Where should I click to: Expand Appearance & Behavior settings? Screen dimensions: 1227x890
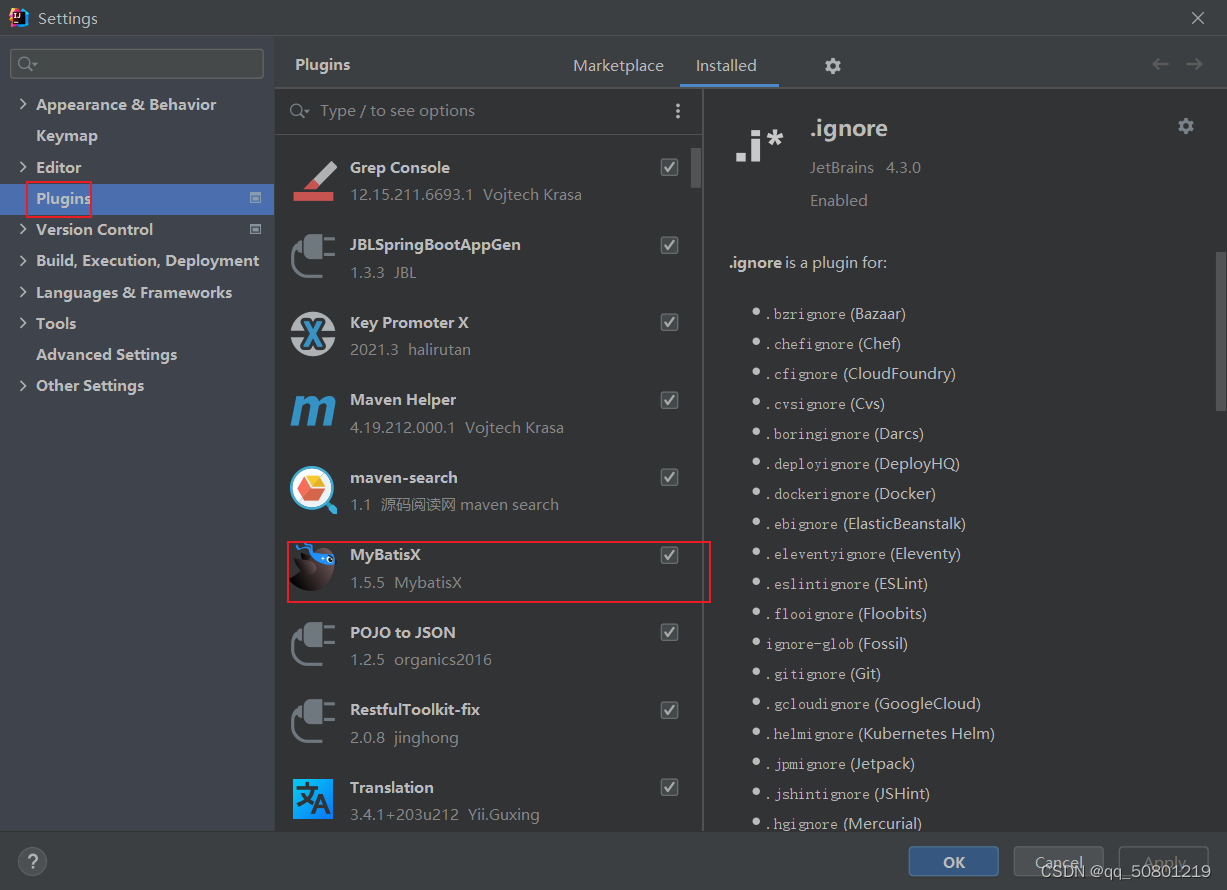pos(23,104)
